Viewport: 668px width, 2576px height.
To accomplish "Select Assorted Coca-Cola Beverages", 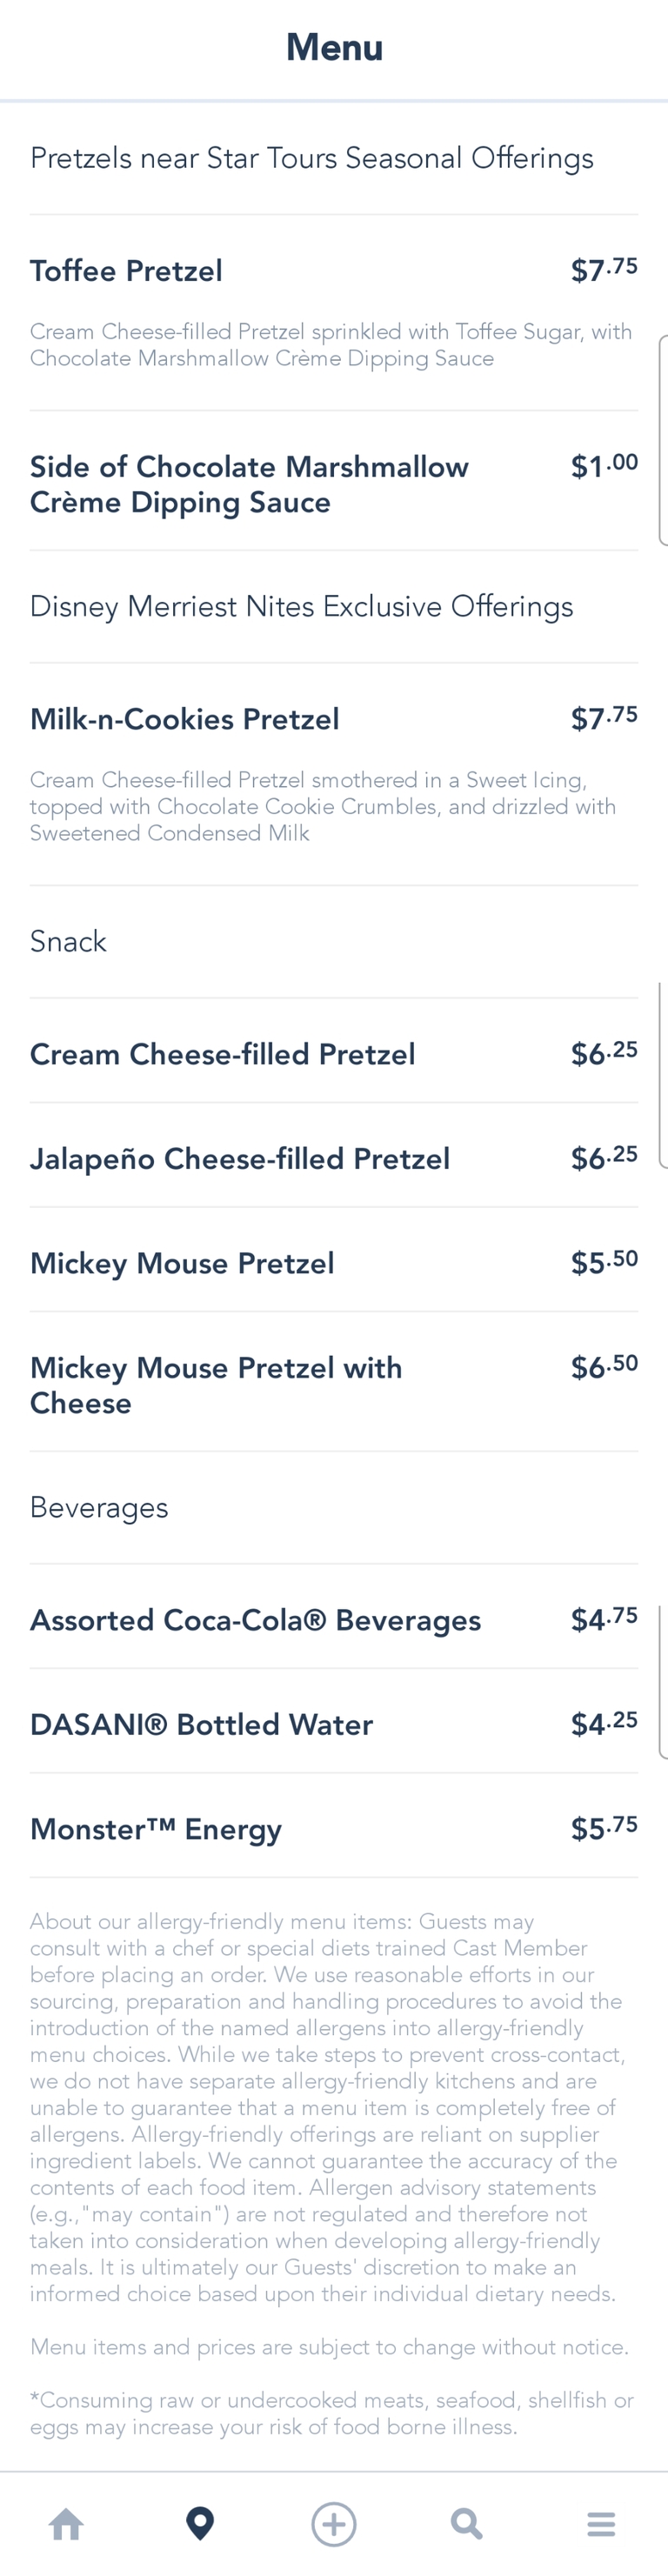I will pyautogui.click(x=255, y=1620).
